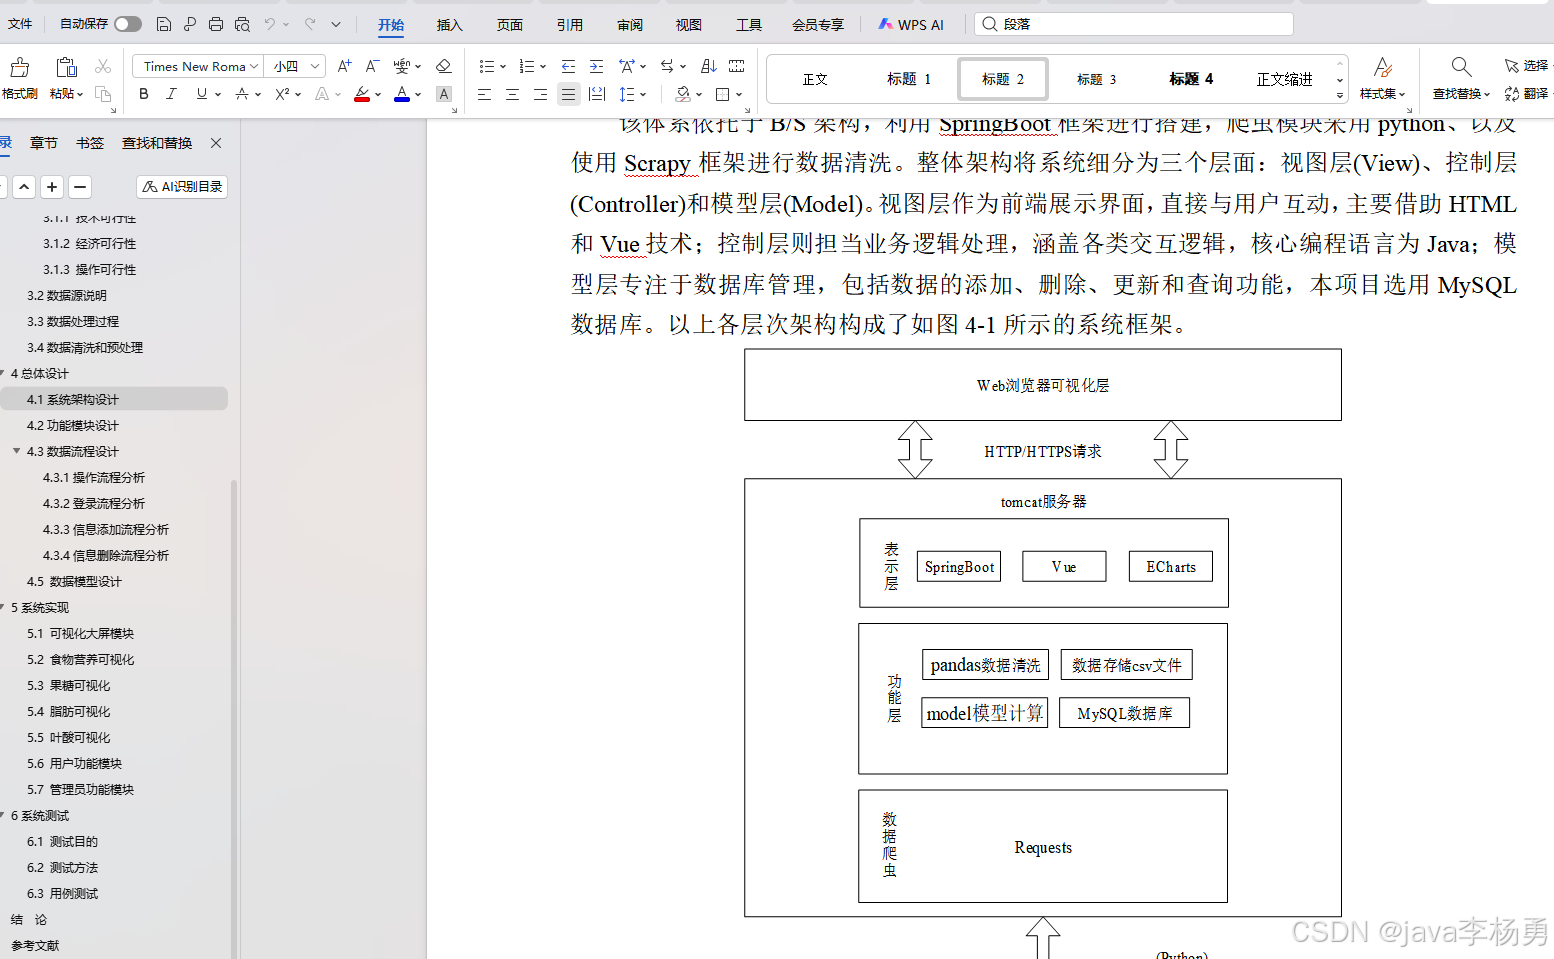This screenshot has width=1554, height=959.
Task: Click the strikethrough text icon
Action: click(242, 93)
